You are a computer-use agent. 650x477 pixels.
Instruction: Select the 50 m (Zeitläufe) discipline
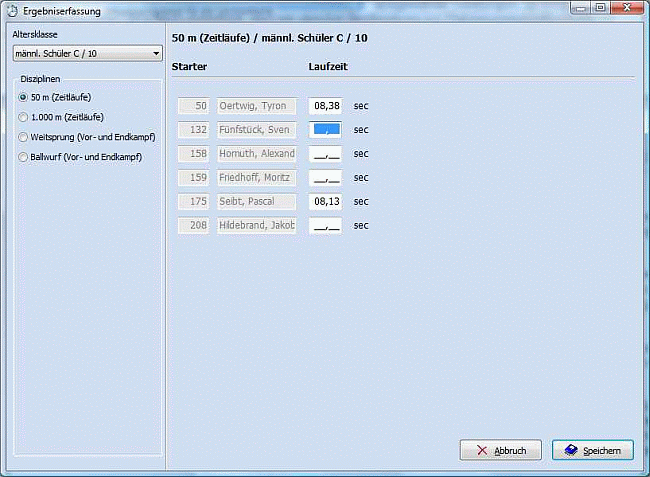tap(23, 97)
